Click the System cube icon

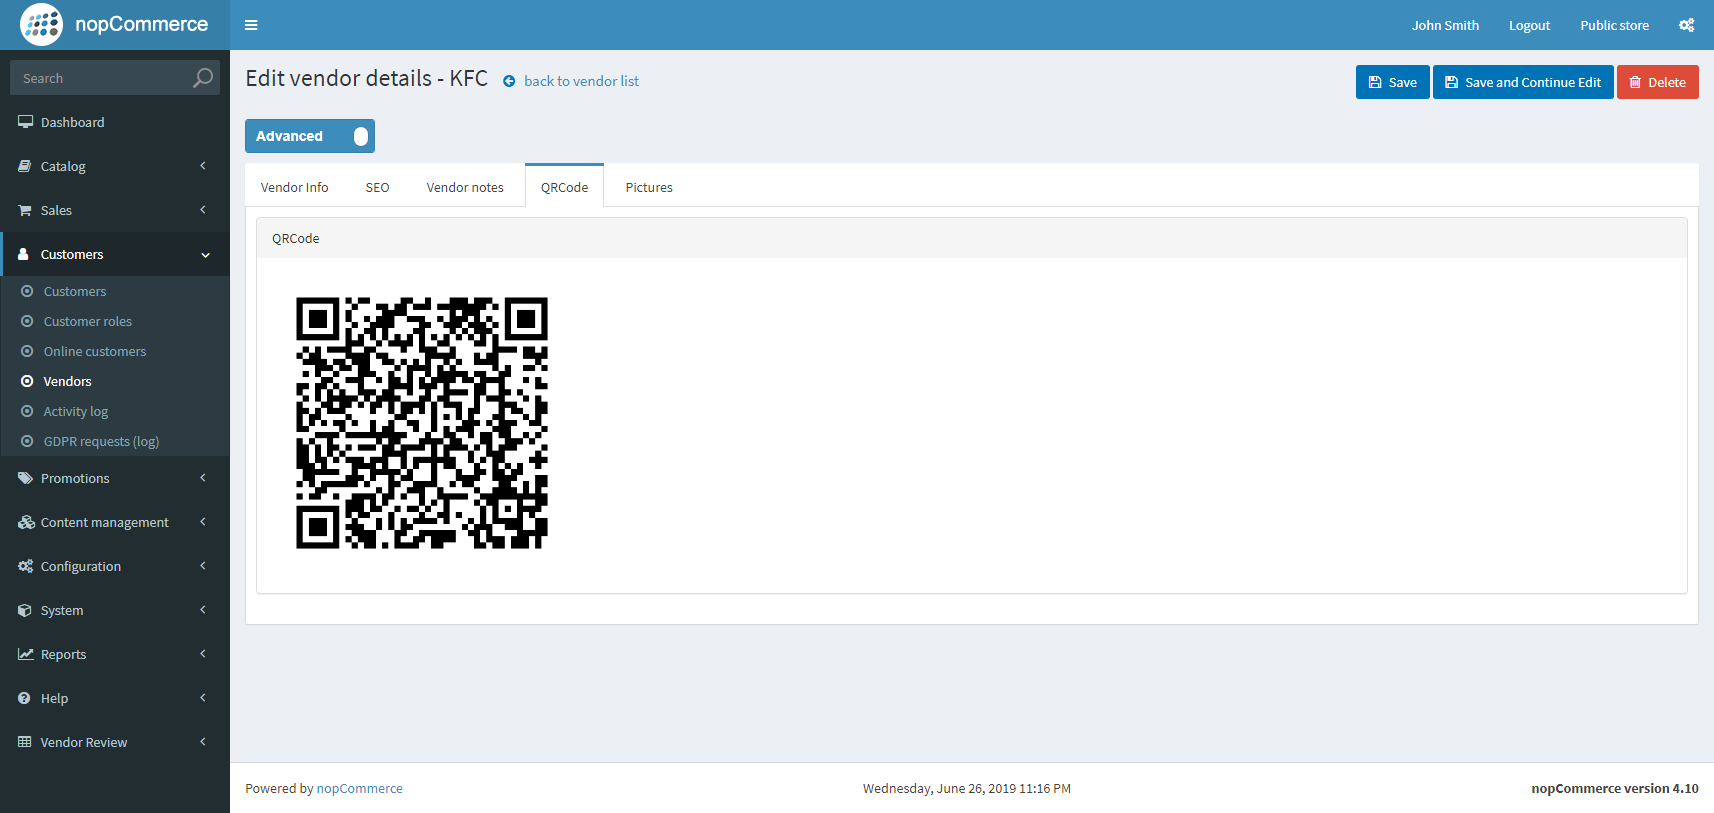25,610
